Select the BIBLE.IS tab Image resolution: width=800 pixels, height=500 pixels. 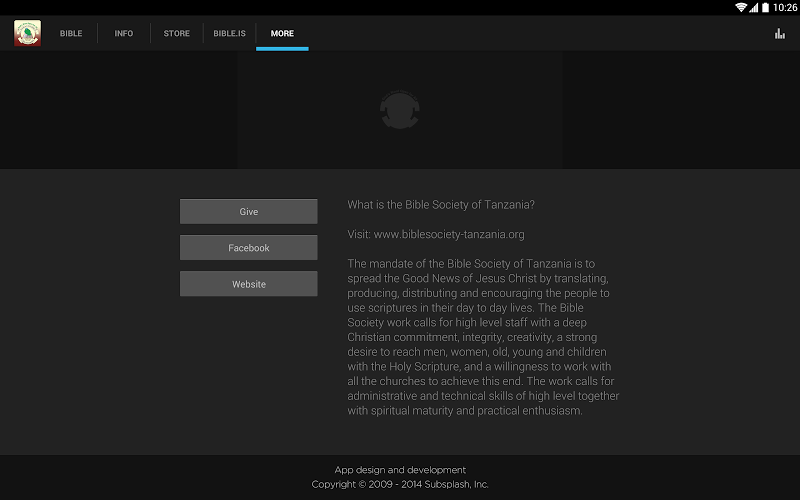click(230, 33)
